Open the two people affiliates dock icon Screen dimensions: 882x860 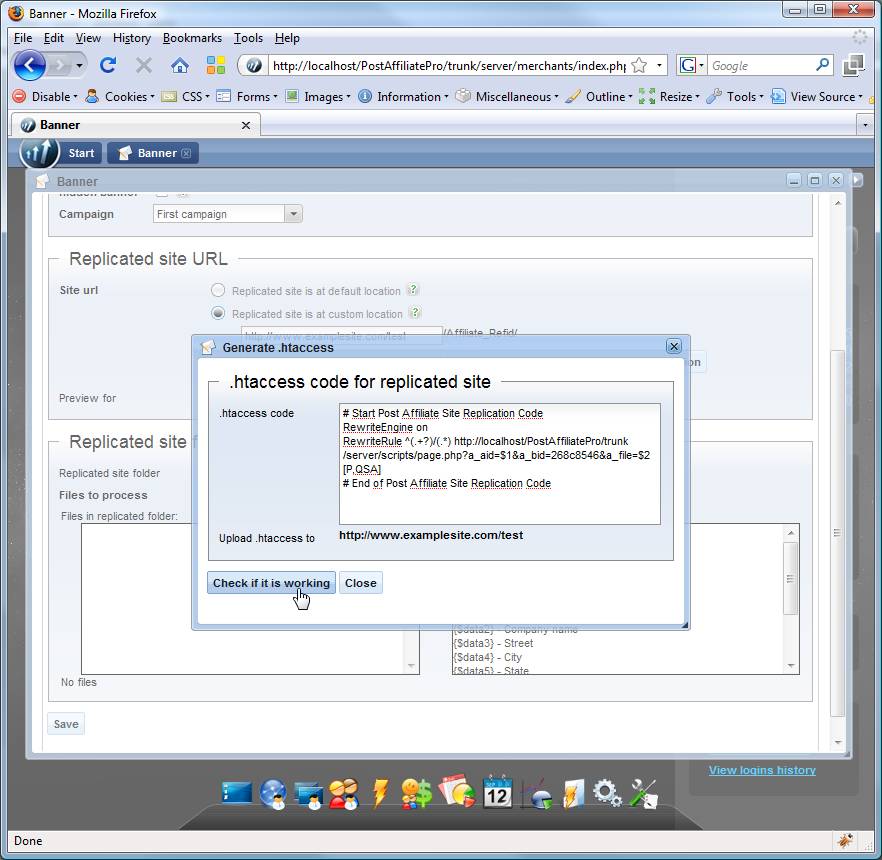pos(344,794)
